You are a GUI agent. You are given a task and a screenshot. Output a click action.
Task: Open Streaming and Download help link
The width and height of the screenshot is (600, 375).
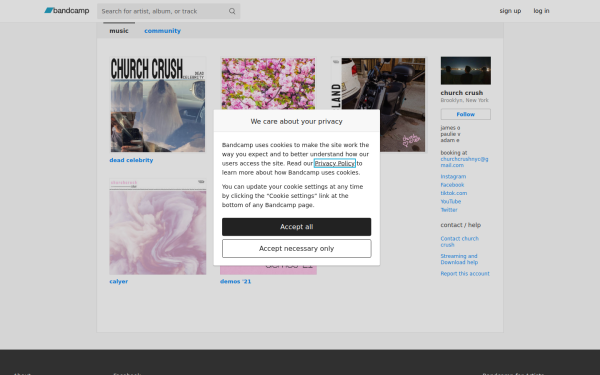[x=459, y=259]
